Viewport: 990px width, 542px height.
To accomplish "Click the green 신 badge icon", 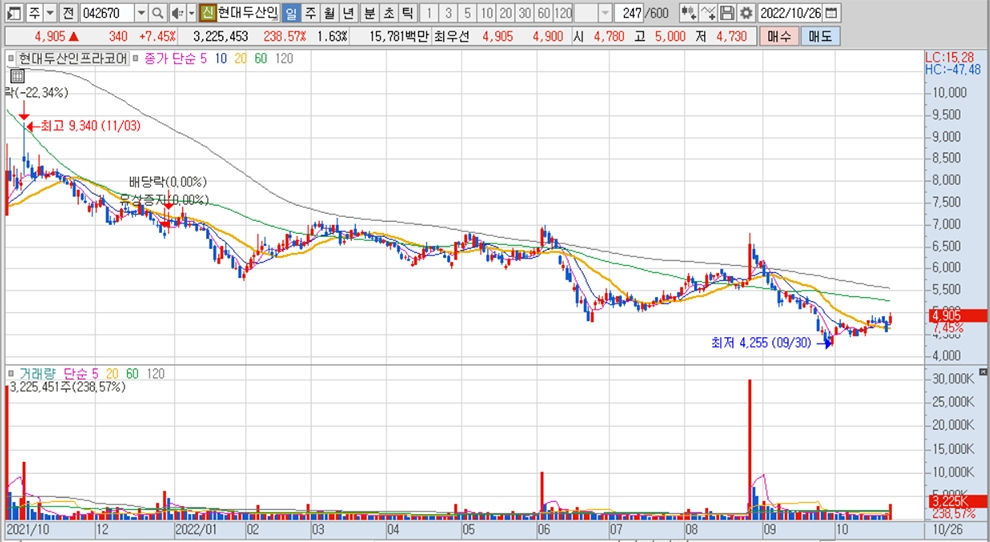I will pos(207,13).
